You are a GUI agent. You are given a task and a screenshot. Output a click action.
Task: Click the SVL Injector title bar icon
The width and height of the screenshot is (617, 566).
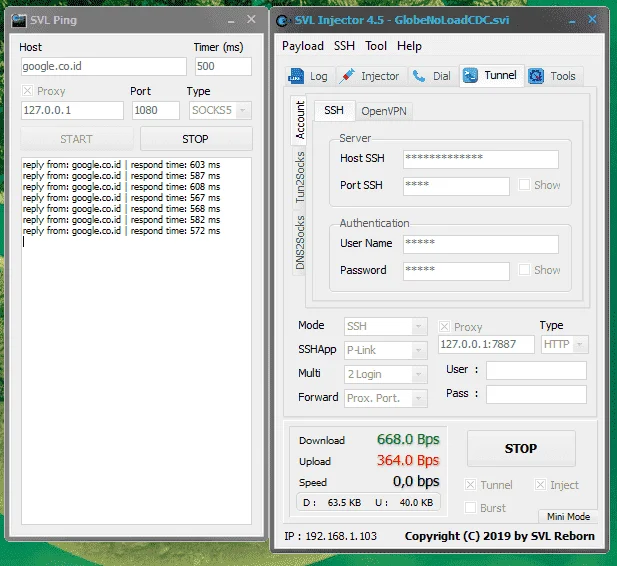pos(282,20)
